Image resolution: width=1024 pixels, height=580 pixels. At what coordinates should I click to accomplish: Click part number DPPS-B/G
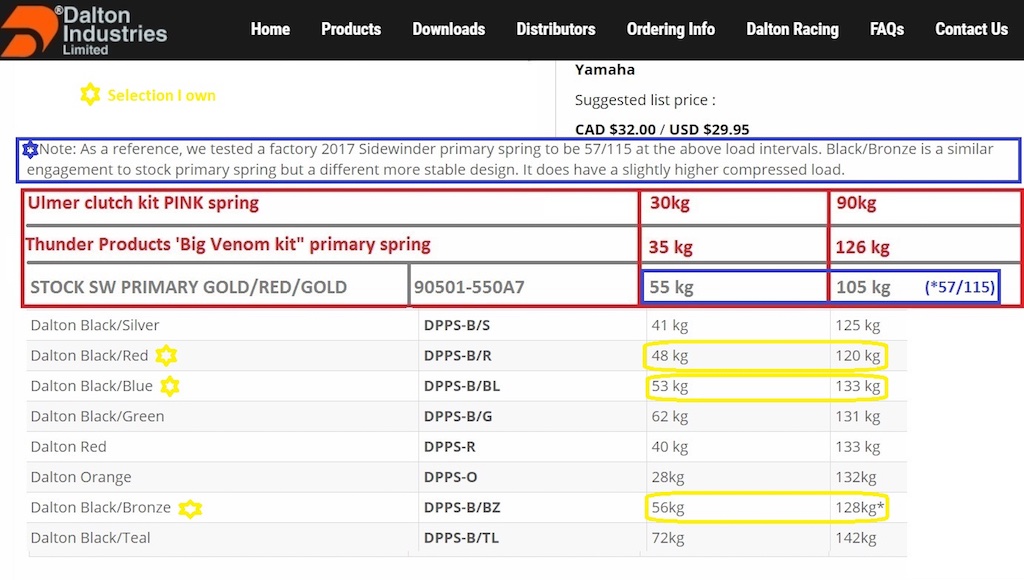point(458,416)
